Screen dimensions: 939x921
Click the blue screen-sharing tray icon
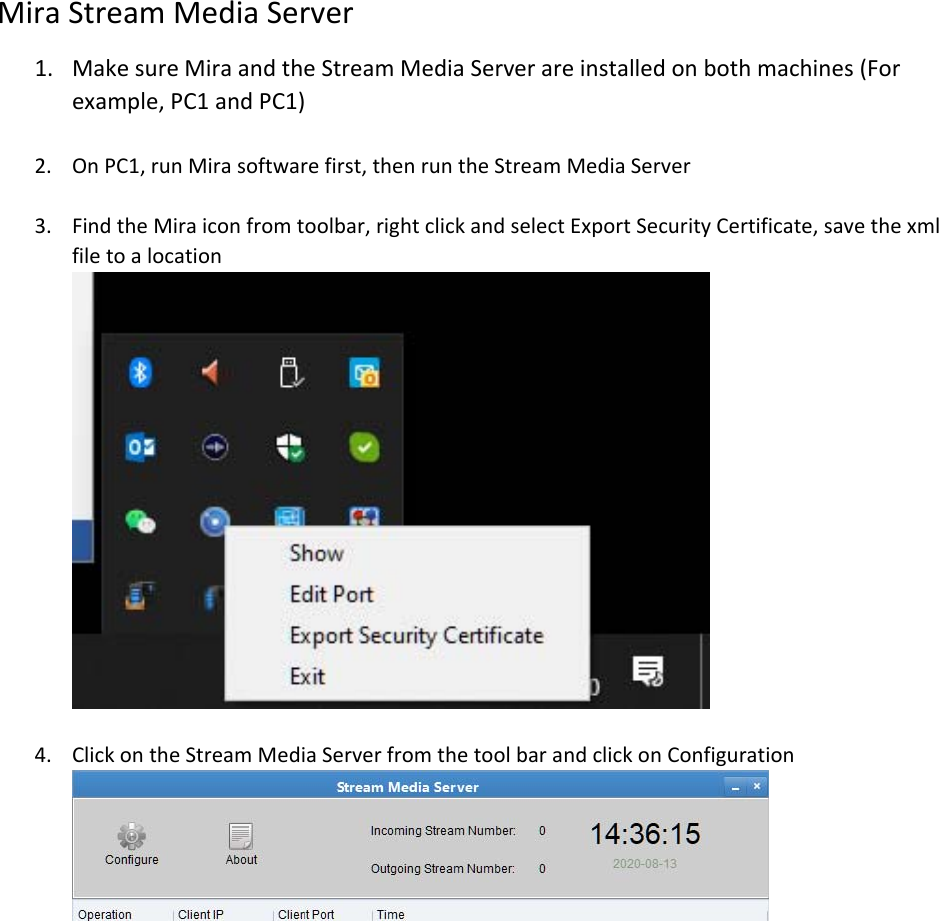[289, 518]
